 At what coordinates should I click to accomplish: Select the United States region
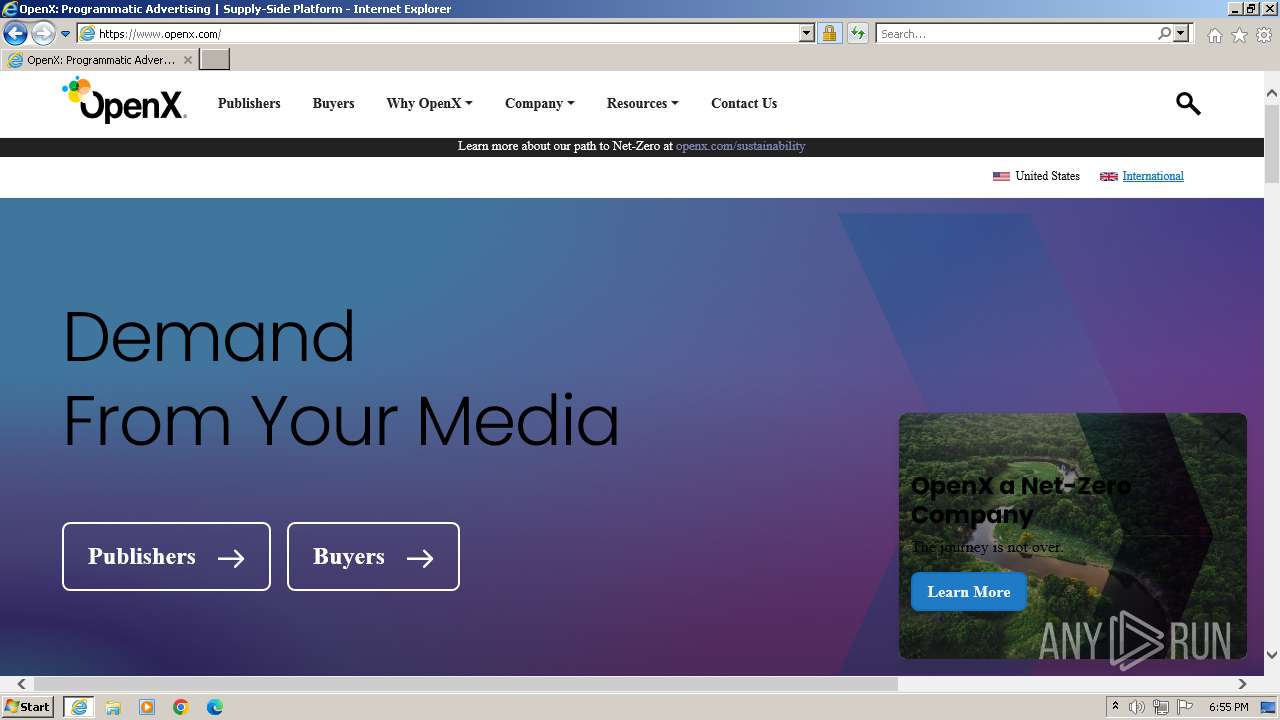pyautogui.click(x=1047, y=176)
